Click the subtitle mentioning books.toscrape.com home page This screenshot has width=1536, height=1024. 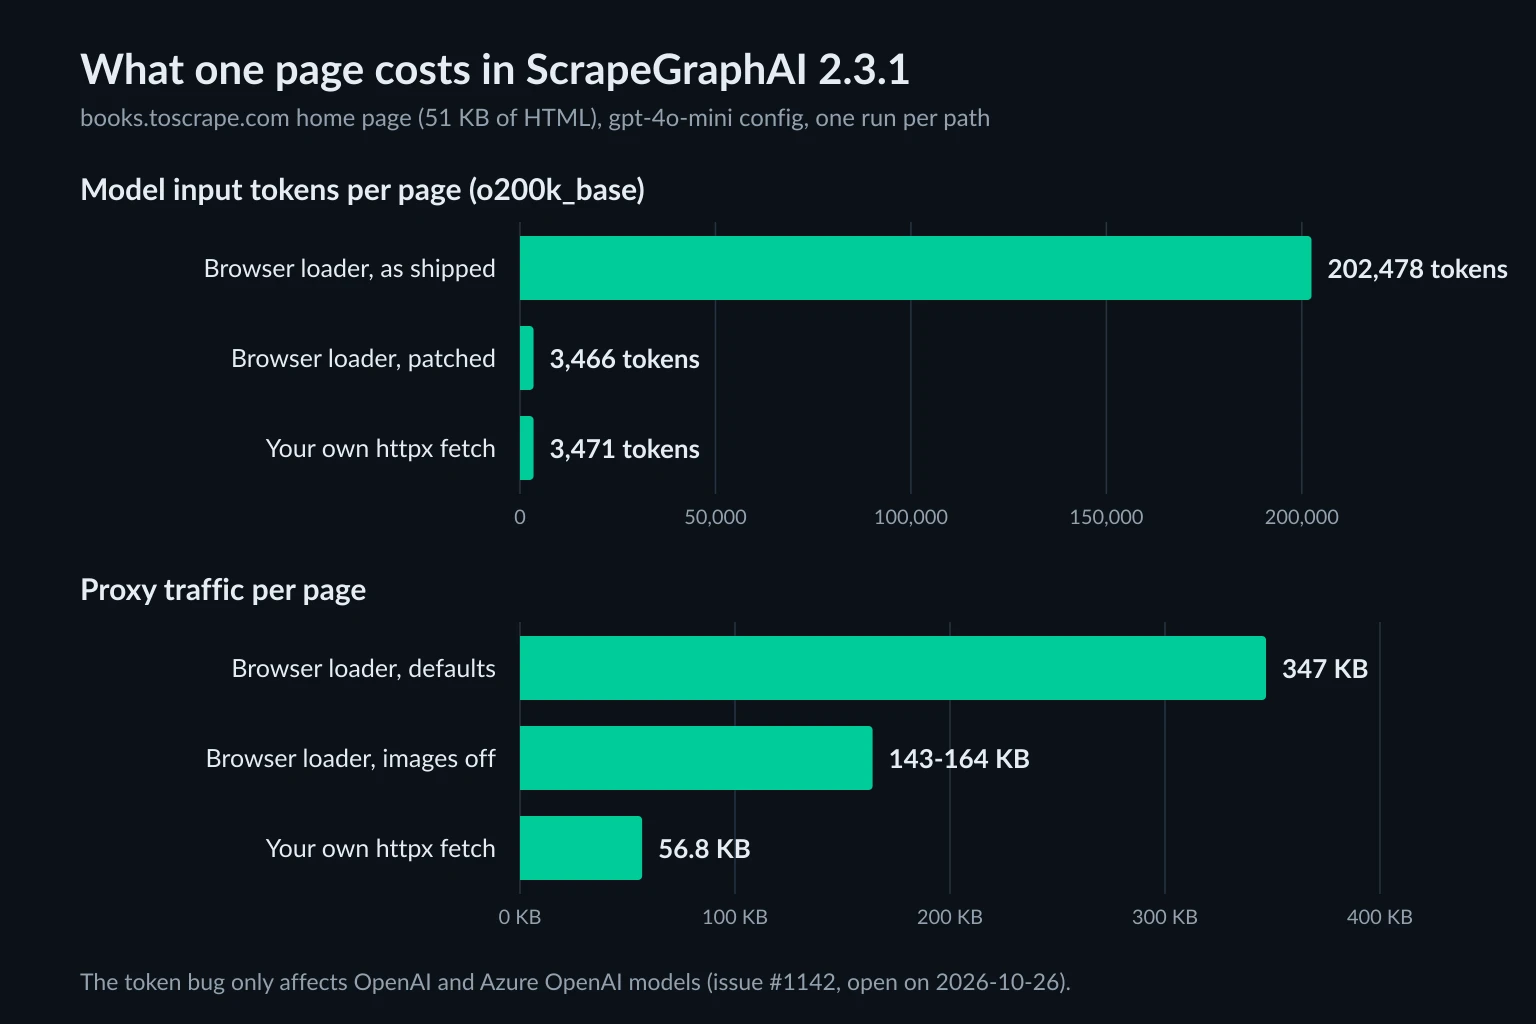click(535, 118)
